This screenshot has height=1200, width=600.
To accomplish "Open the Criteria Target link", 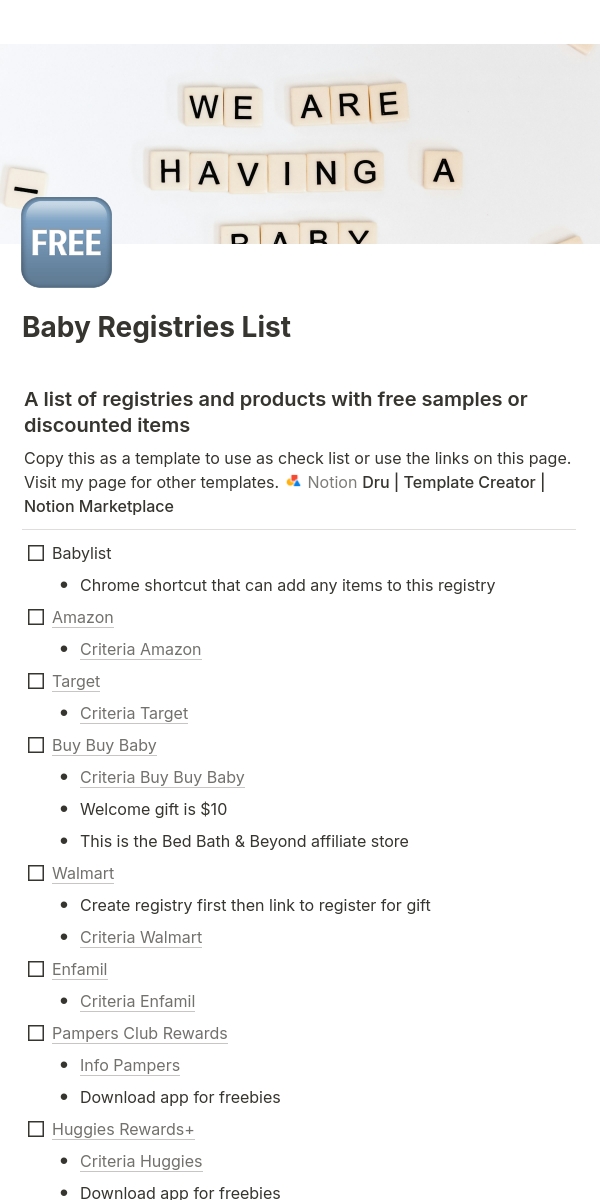I will (x=134, y=713).
